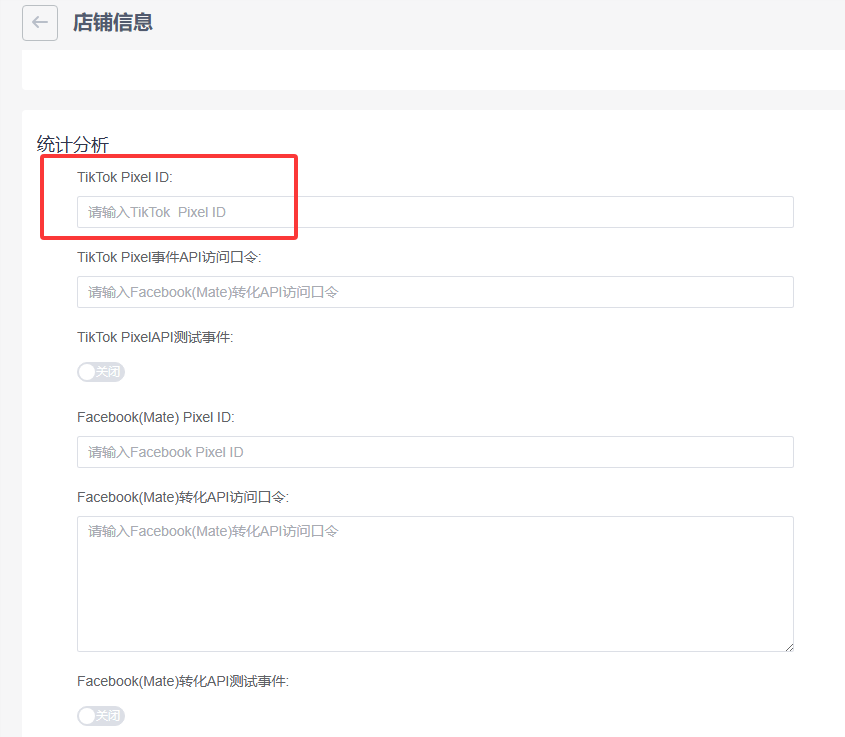Click the TikTok Pixel ID label
Screen dimensions: 845x737
[x=125, y=177]
